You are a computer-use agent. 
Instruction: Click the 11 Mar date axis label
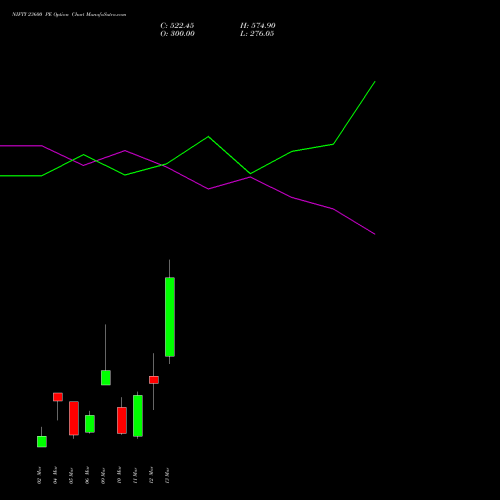(135, 475)
